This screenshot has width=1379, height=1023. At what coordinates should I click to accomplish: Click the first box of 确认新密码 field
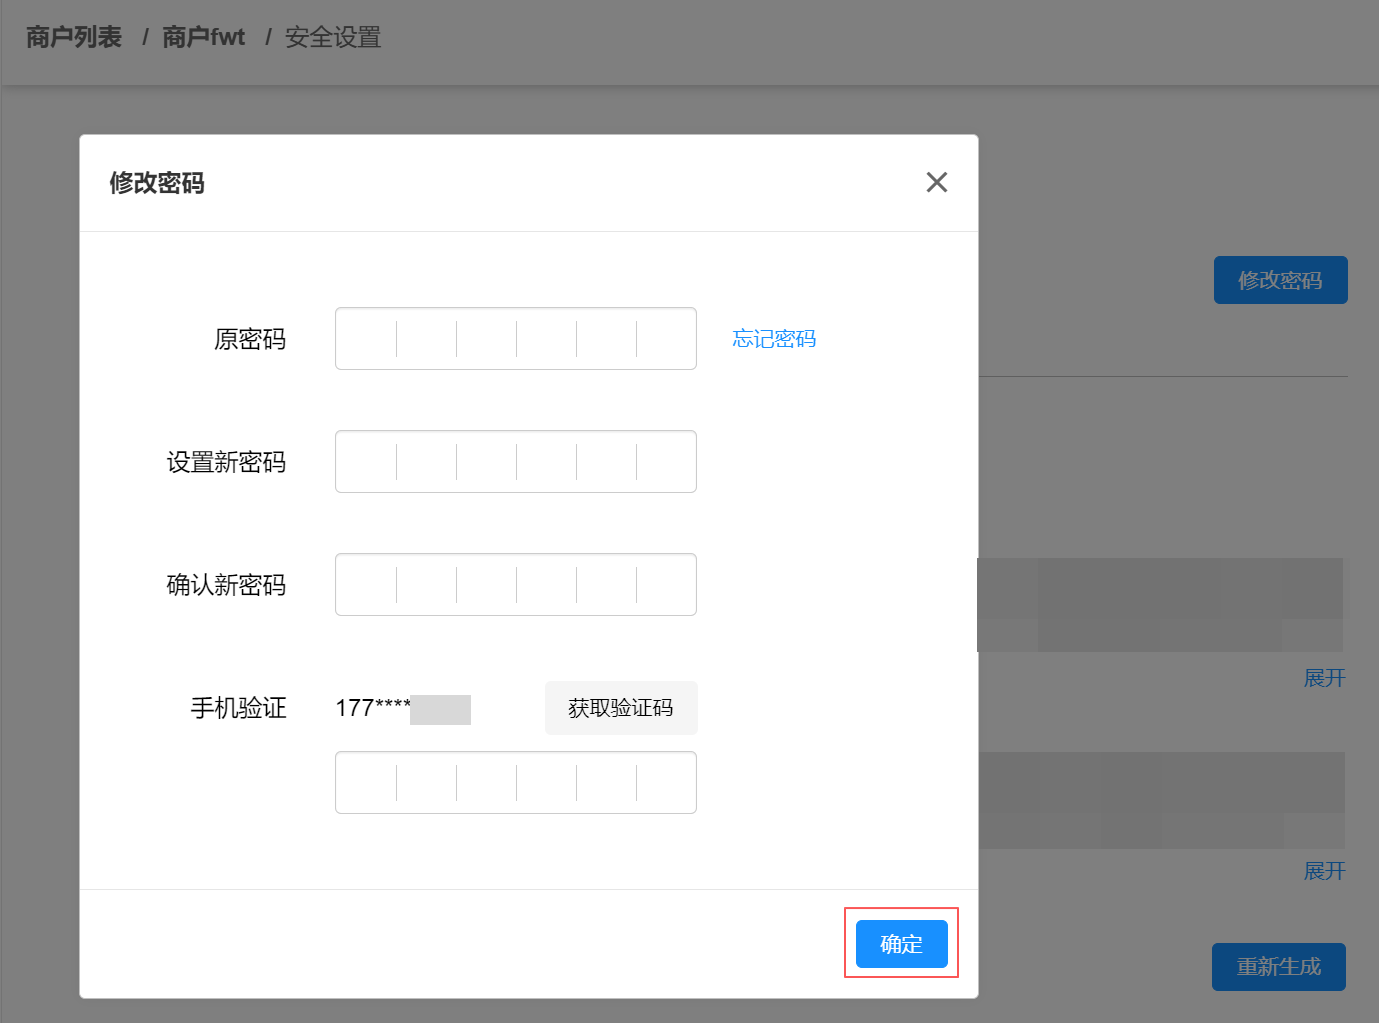coord(365,584)
